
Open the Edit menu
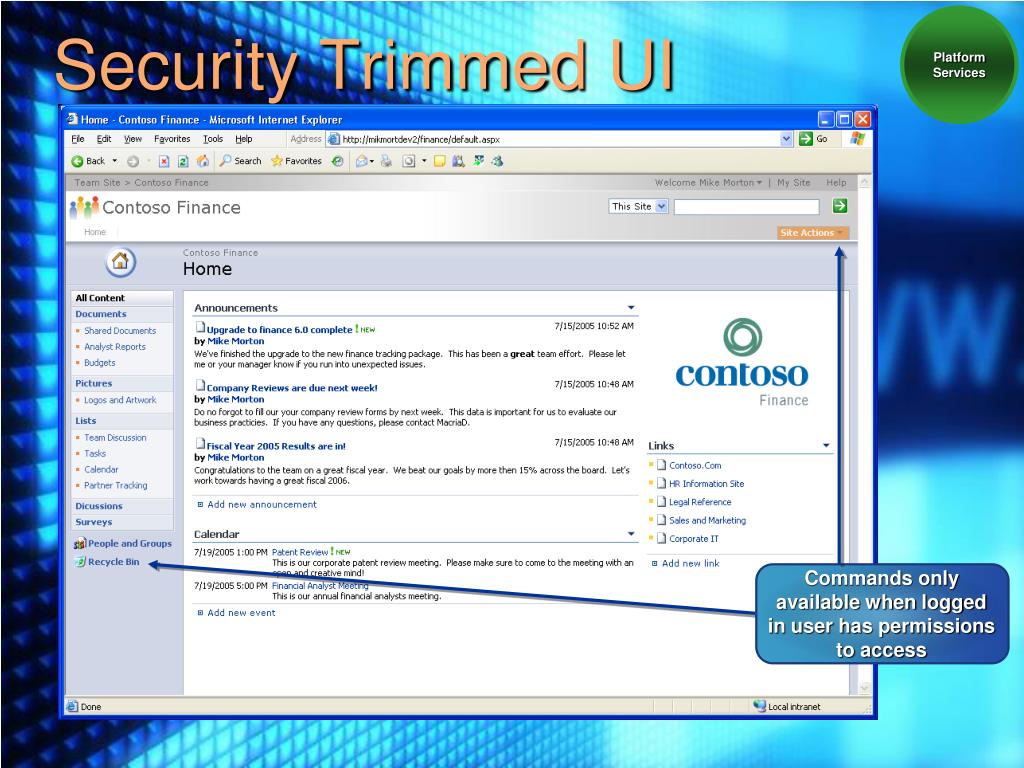point(104,139)
